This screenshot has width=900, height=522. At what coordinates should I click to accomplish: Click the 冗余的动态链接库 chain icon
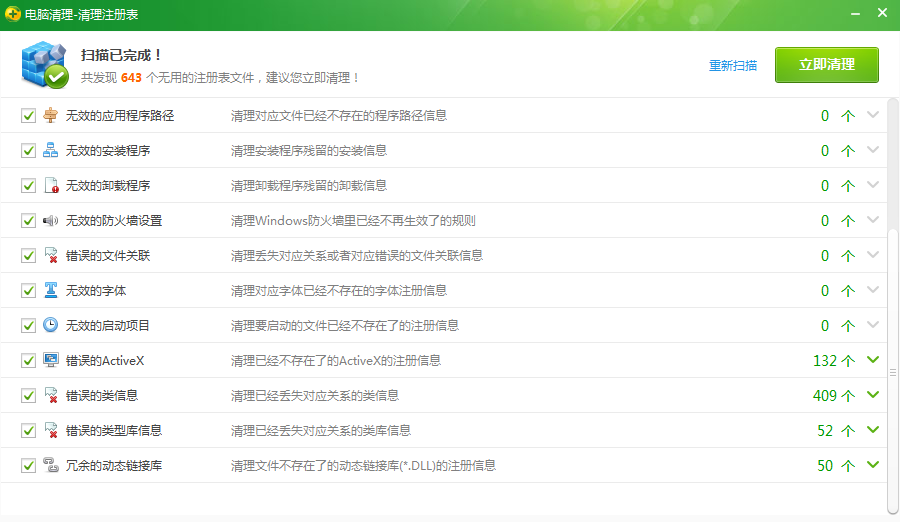click(51, 465)
